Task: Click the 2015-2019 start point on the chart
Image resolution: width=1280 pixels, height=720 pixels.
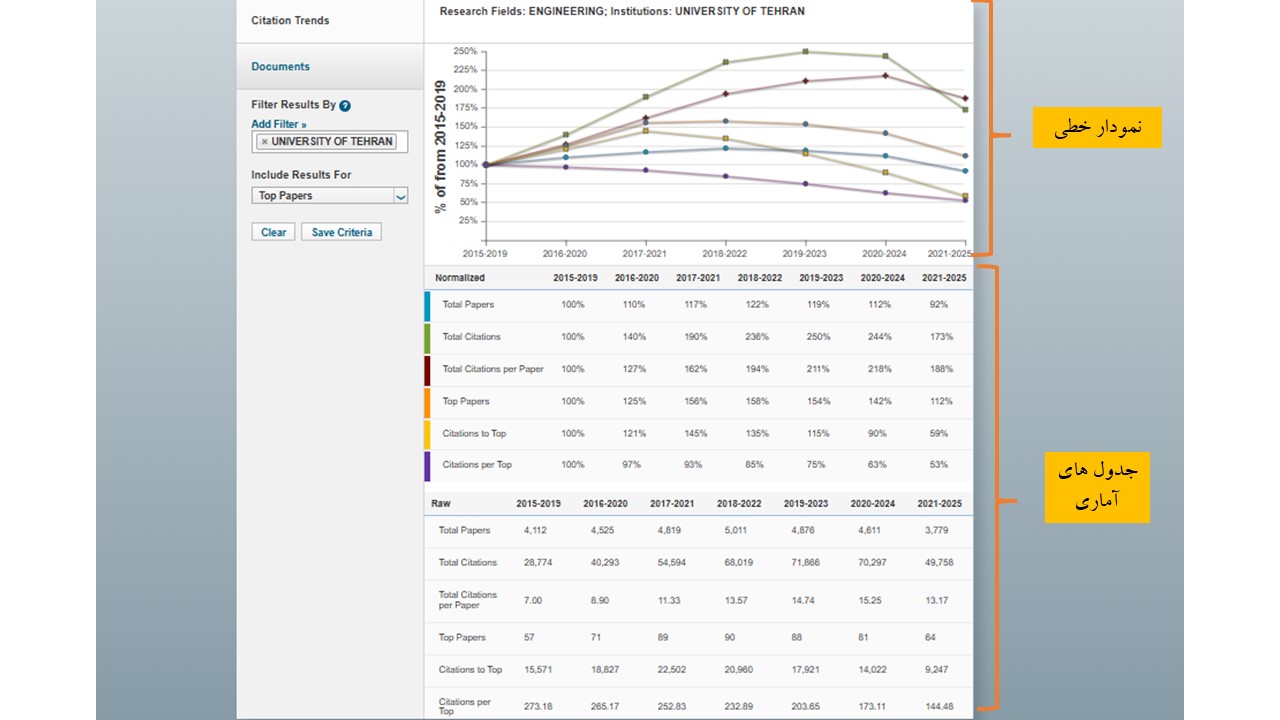Action: 486,165
